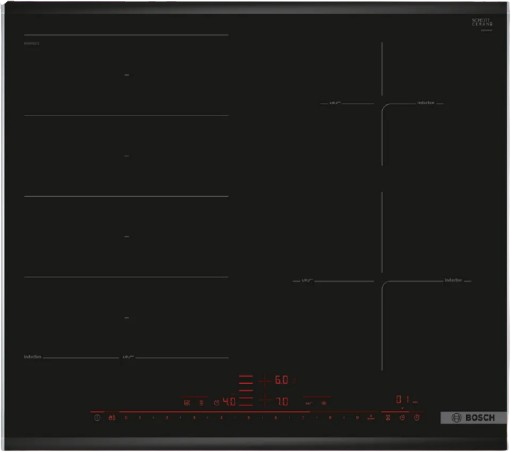This screenshot has width=531, height=470.
Task: Set power level 5 on the slider scale
Action: 249,418
